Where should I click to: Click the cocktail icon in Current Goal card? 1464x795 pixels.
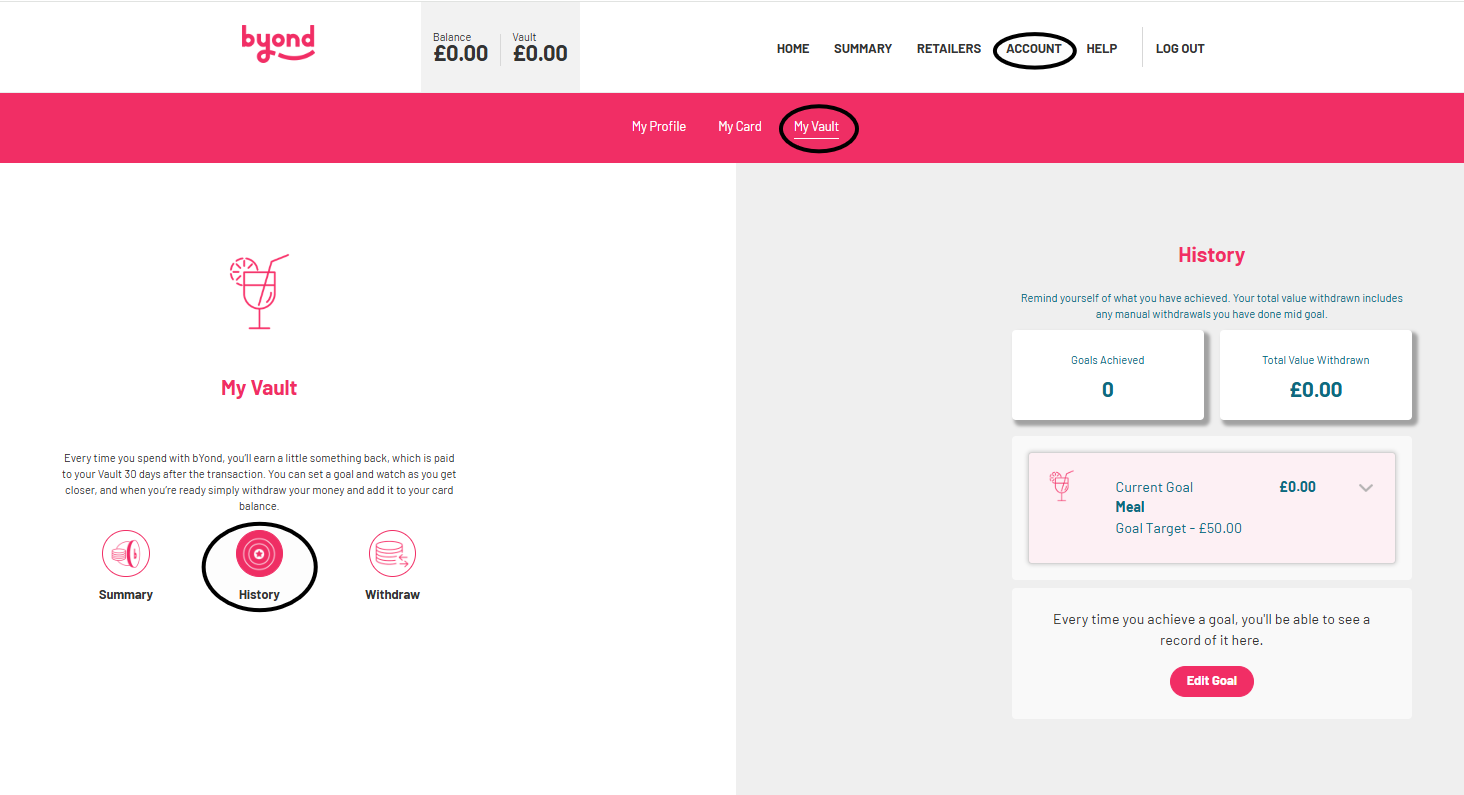[1061, 486]
